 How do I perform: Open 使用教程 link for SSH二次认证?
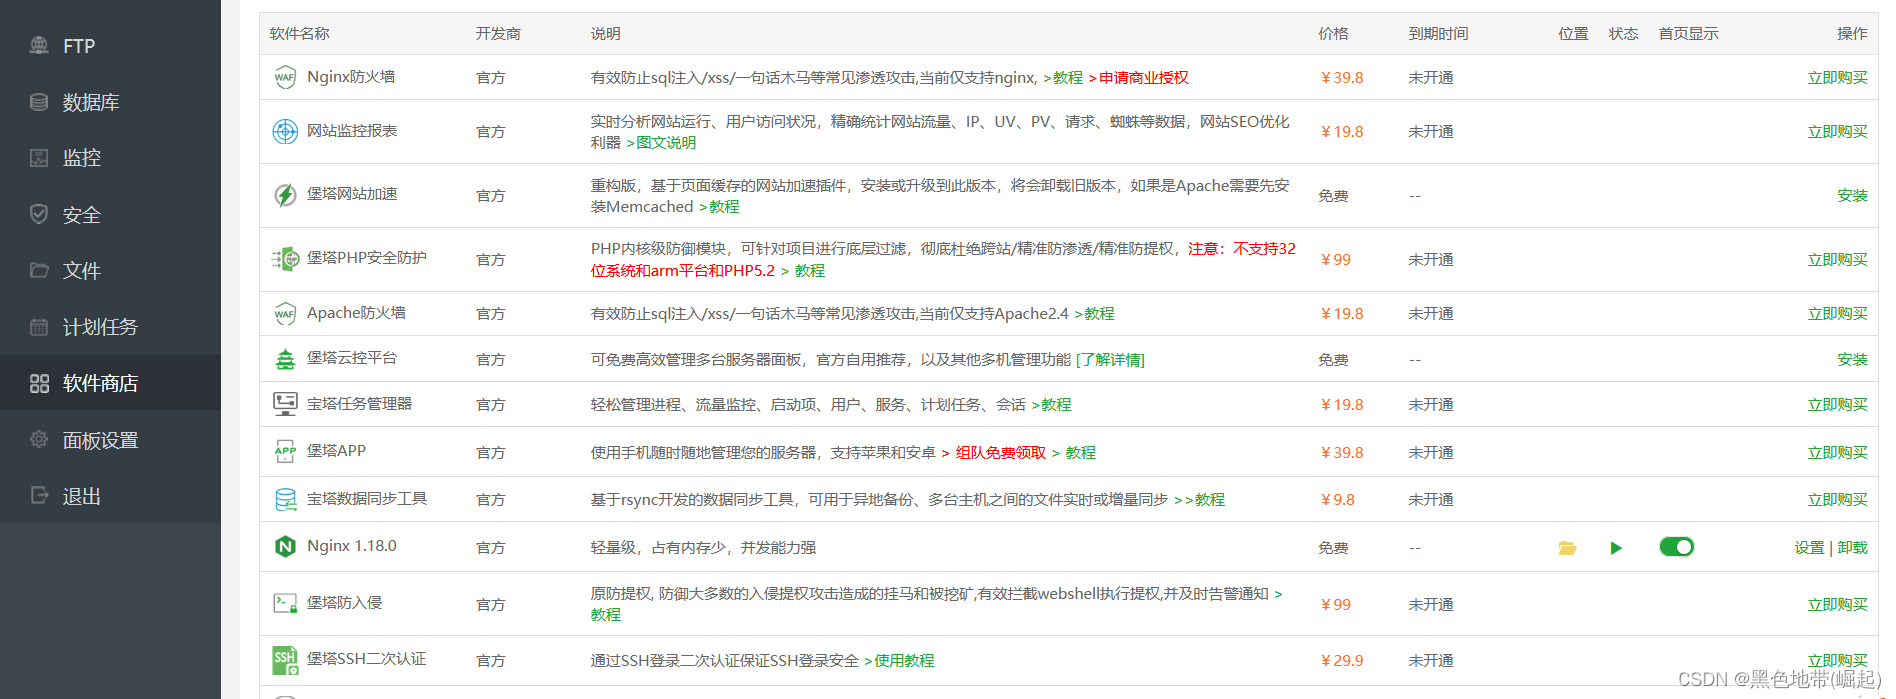click(899, 661)
